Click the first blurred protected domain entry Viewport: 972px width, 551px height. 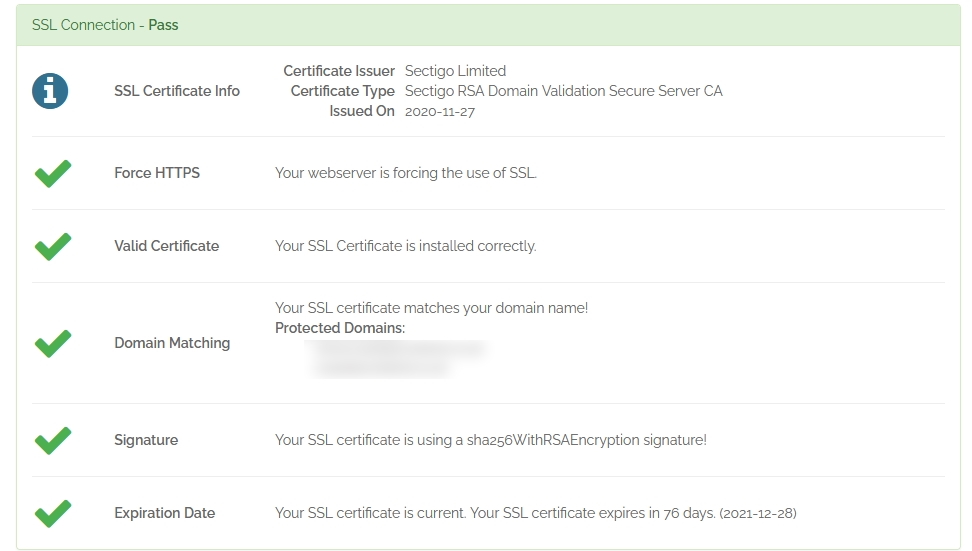(x=397, y=349)
